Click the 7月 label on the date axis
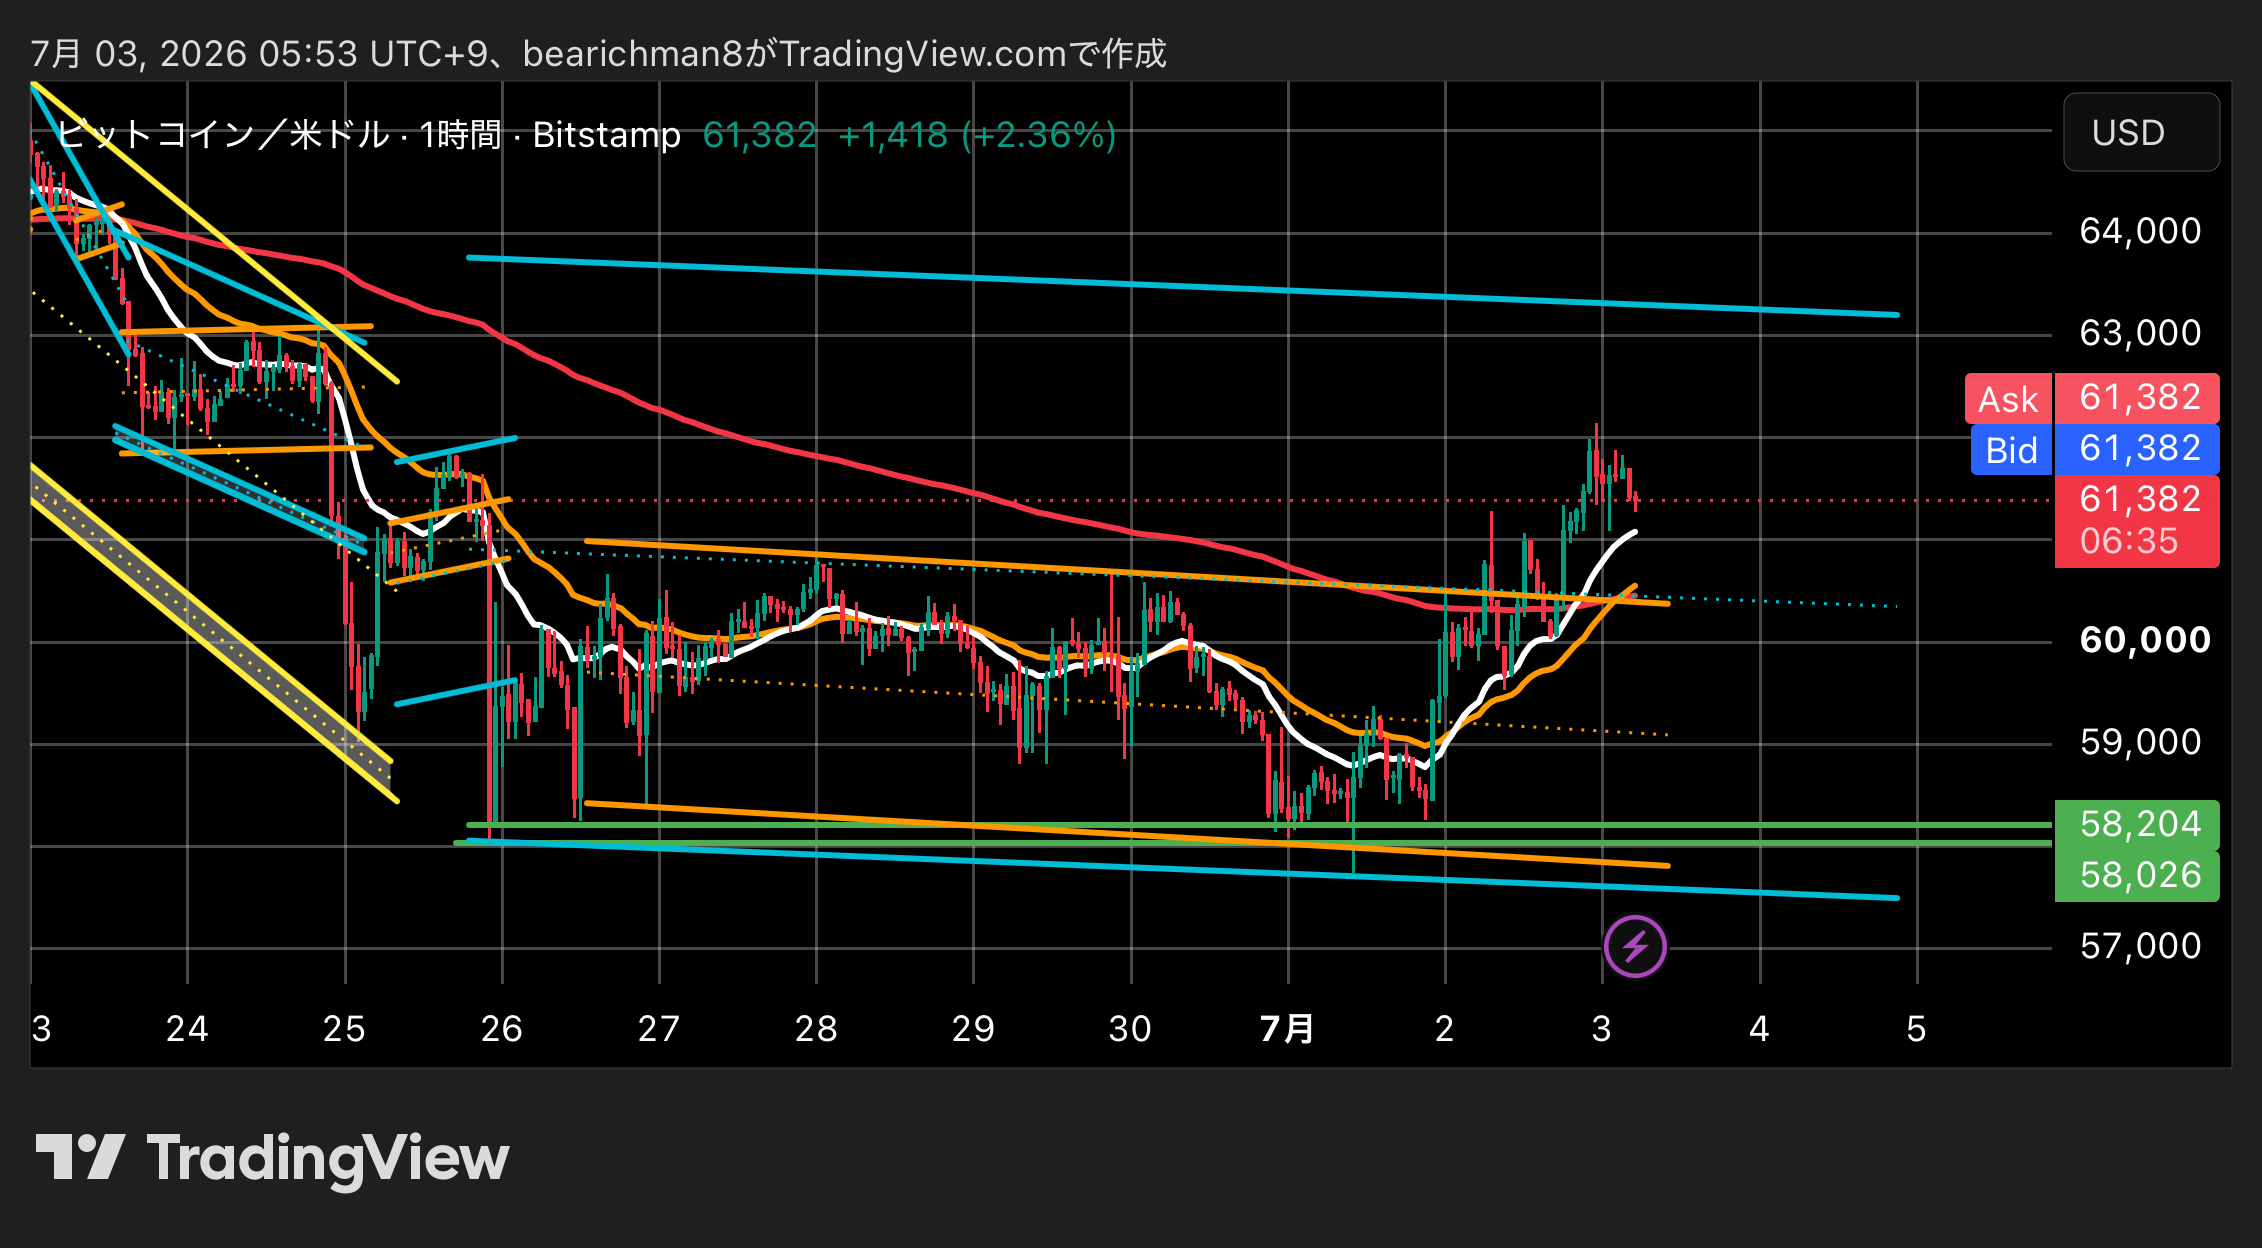 click(x=1287, y=1028)
